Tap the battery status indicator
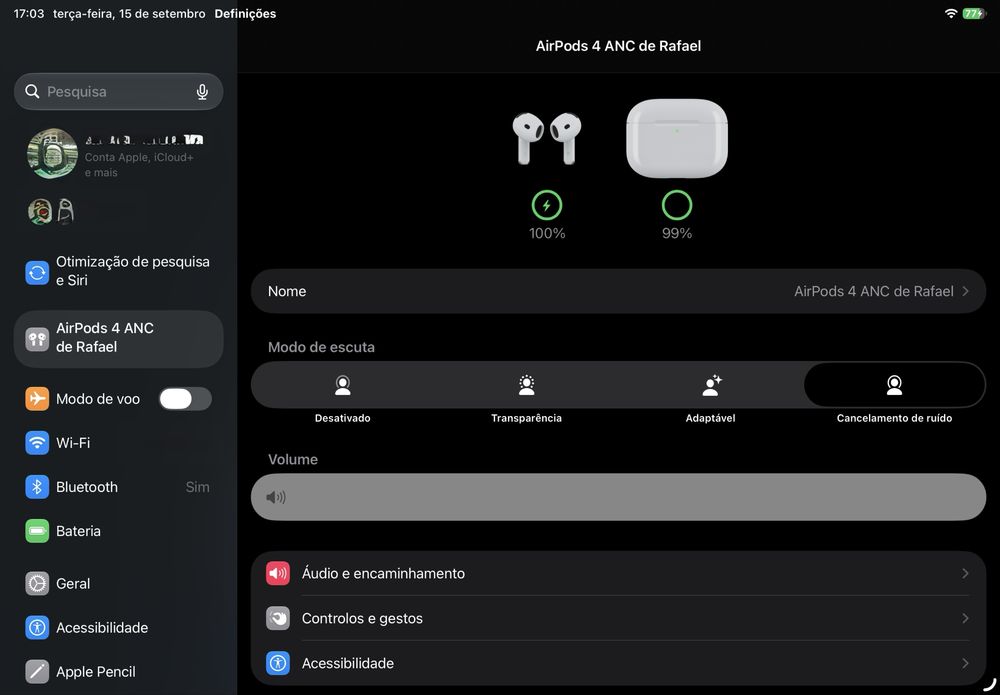 click(974, 13)
